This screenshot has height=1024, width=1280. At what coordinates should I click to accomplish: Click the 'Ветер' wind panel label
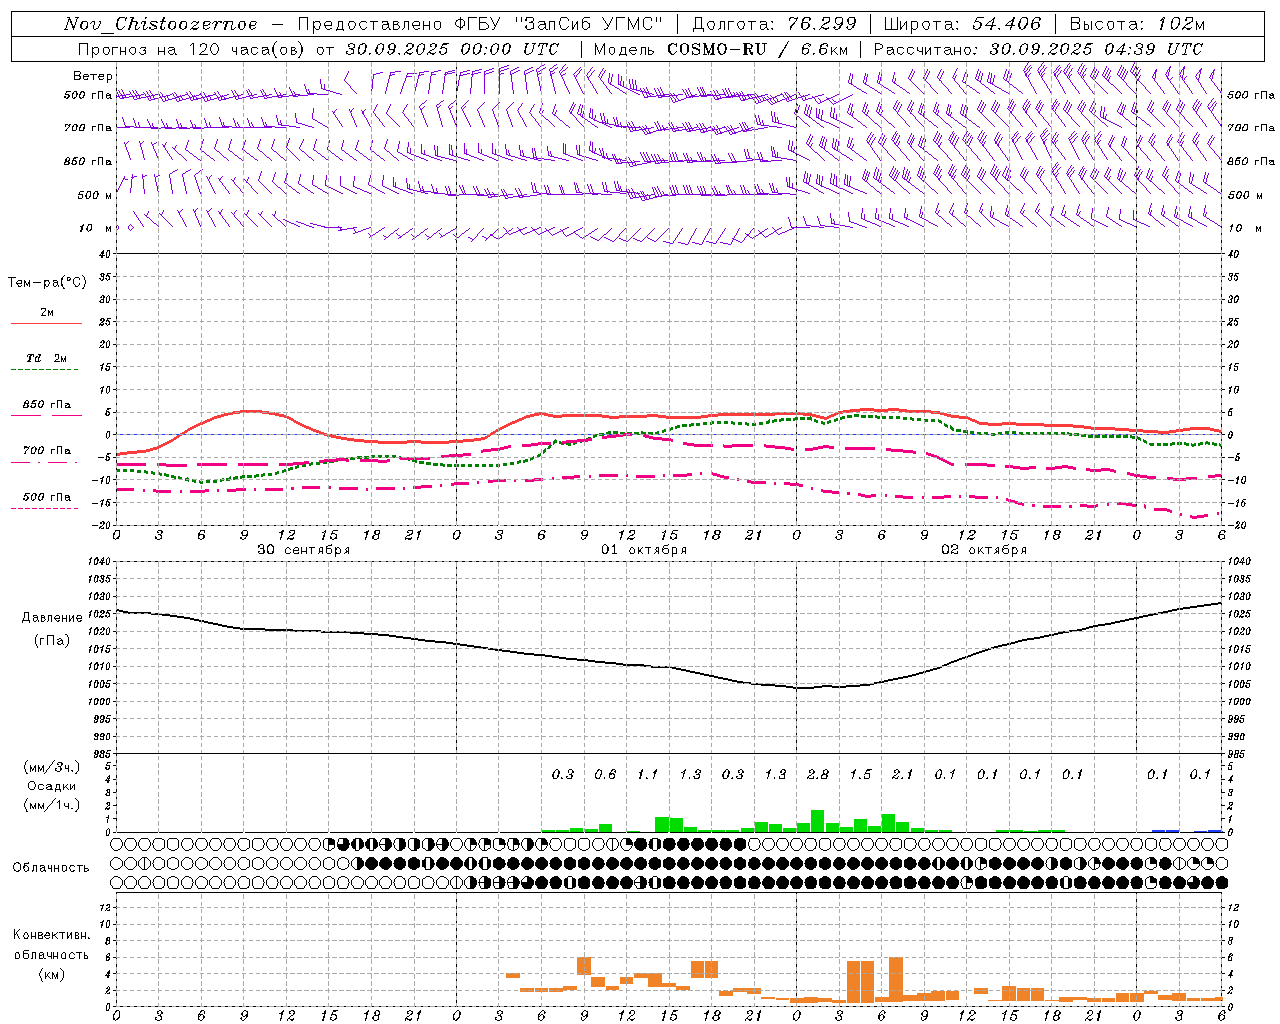(93, 76)
